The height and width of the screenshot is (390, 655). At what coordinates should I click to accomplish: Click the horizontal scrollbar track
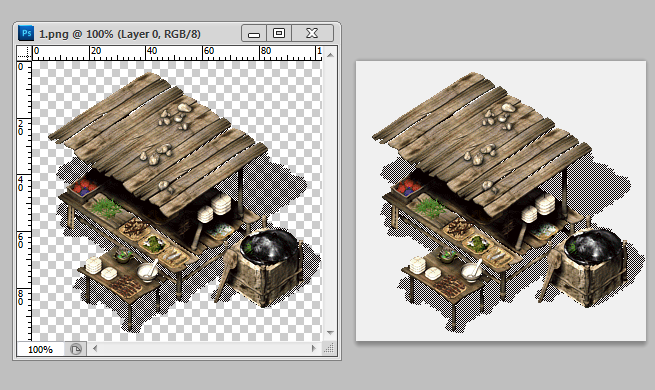tap(204, 348)
